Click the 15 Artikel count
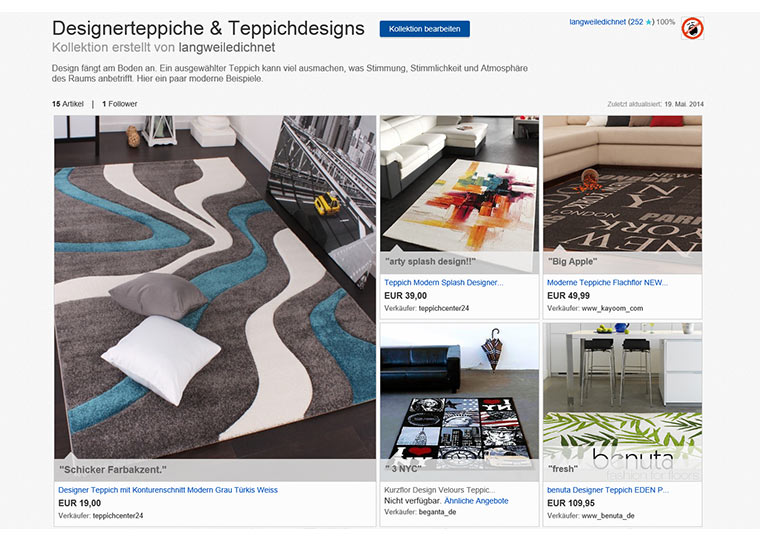Viewport: 760px width, 542px height. click(68, 104)
